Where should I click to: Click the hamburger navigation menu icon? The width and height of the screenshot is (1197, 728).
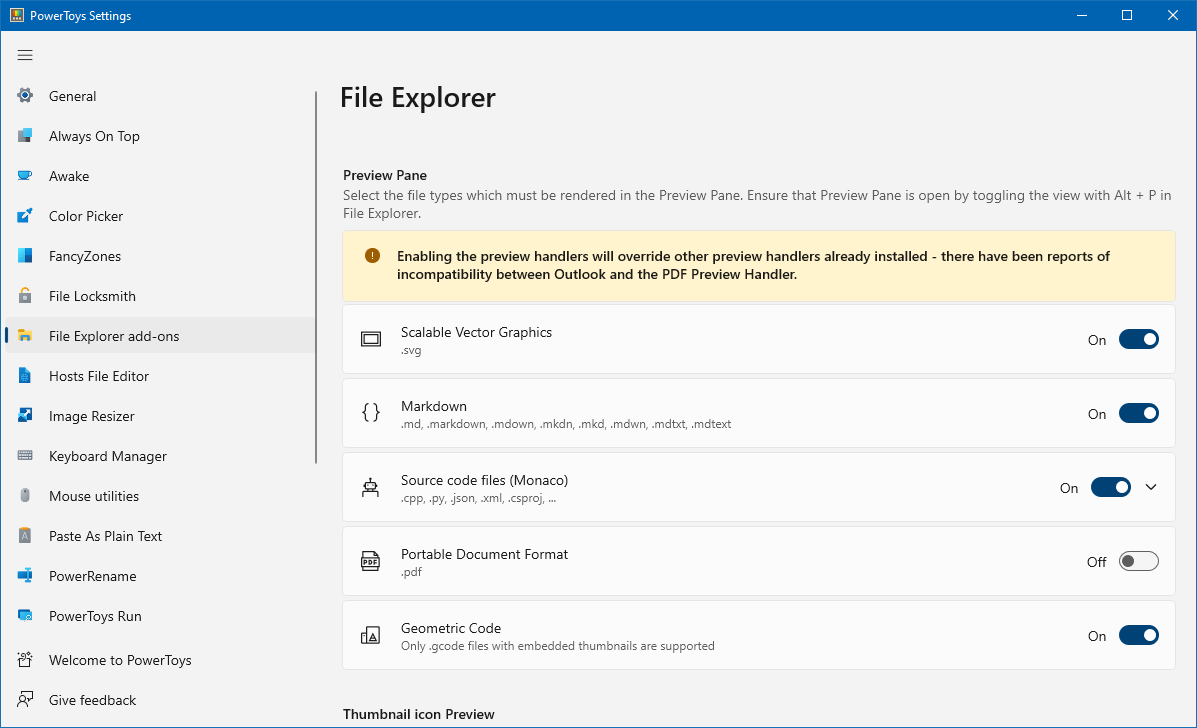(25, 55)
